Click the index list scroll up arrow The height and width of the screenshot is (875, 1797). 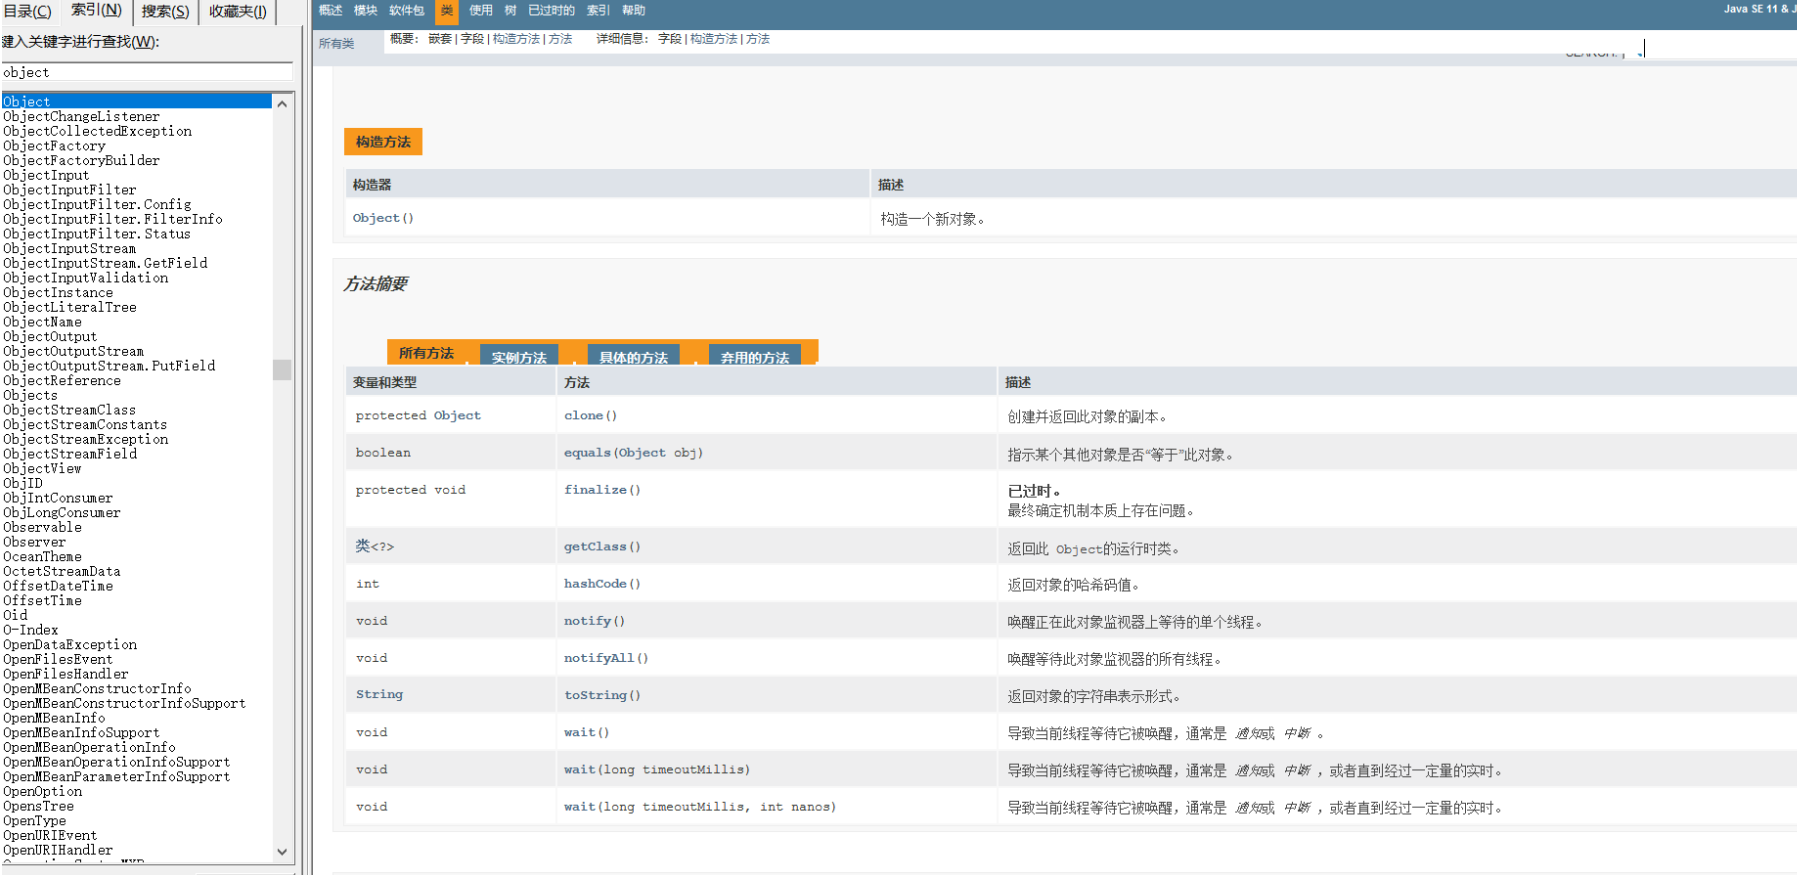(x=282, y=103)
